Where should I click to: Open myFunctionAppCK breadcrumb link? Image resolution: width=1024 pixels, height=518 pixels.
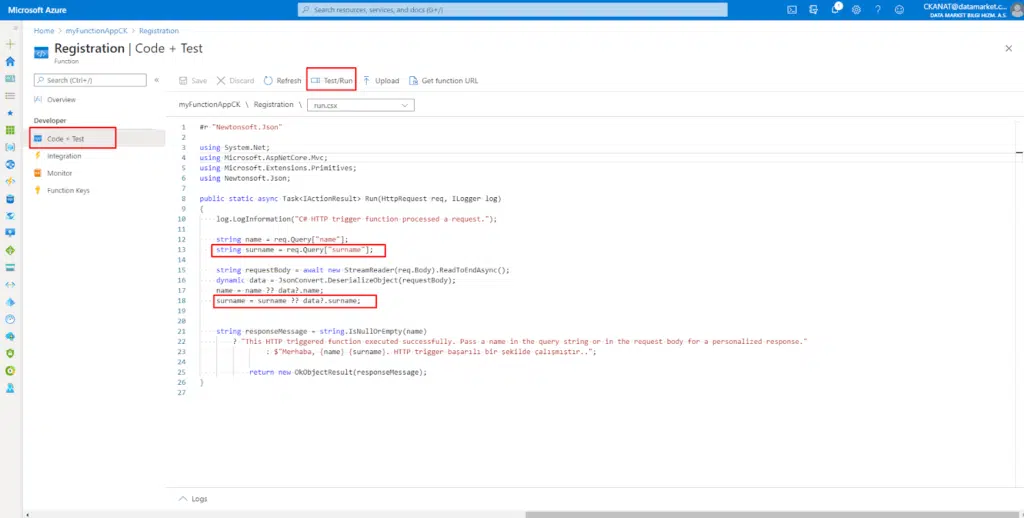click(x=97, y=31)
